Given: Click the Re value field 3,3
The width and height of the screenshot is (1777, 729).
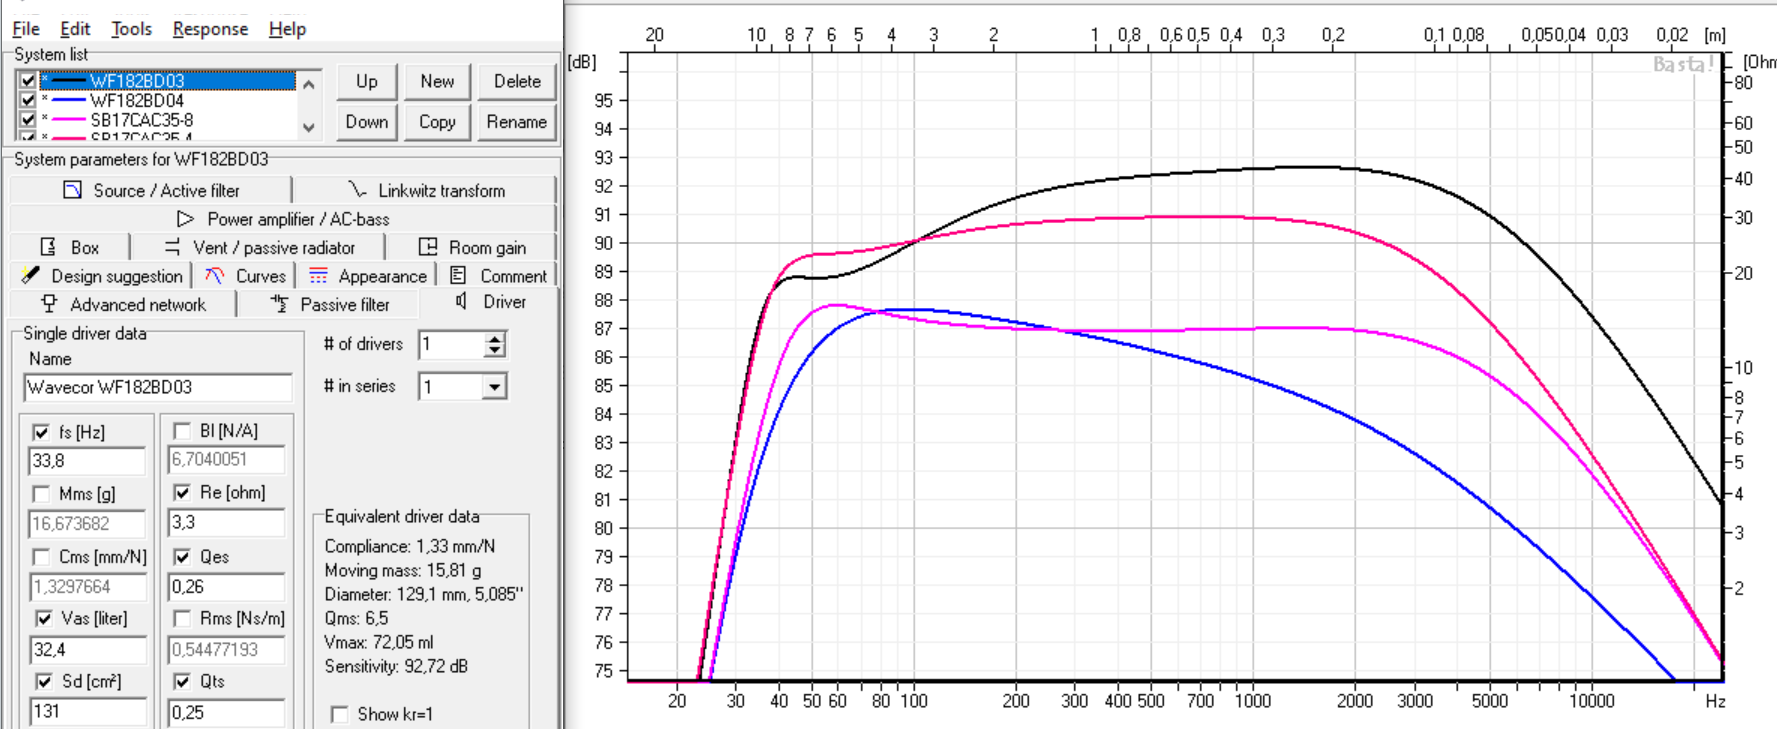Looking at the screenshot, I should [226, 522].
